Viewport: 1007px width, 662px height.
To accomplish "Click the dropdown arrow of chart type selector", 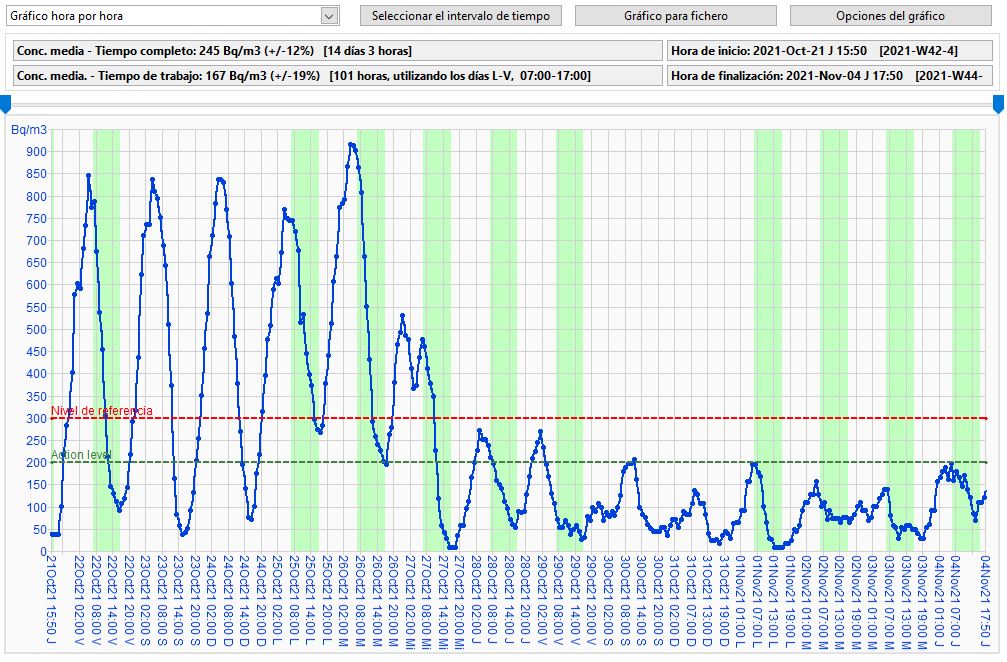I will point(329,16).
